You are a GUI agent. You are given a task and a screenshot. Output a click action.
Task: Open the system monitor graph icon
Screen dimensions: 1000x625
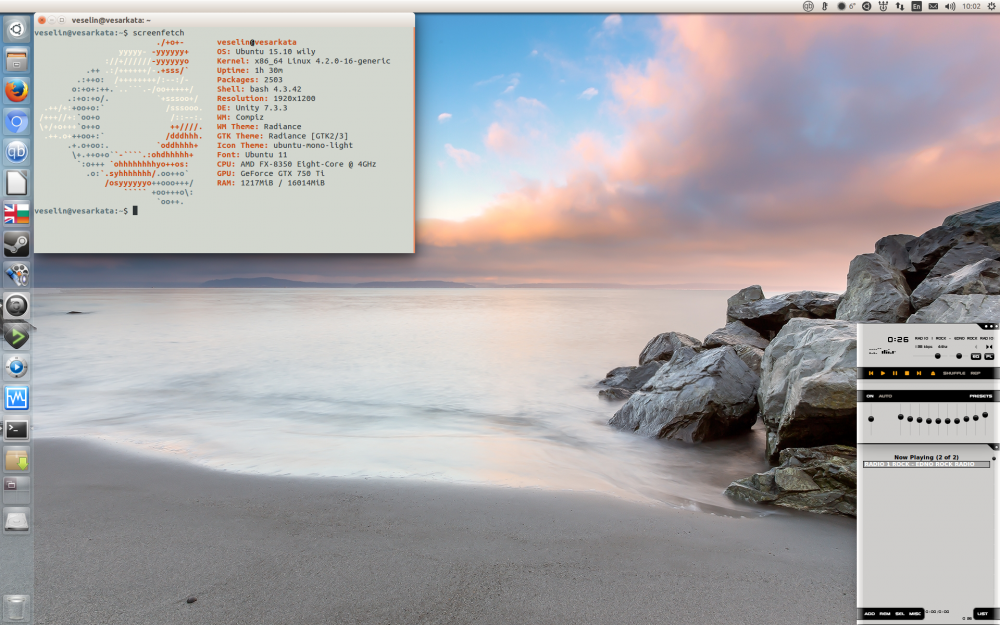17,399
